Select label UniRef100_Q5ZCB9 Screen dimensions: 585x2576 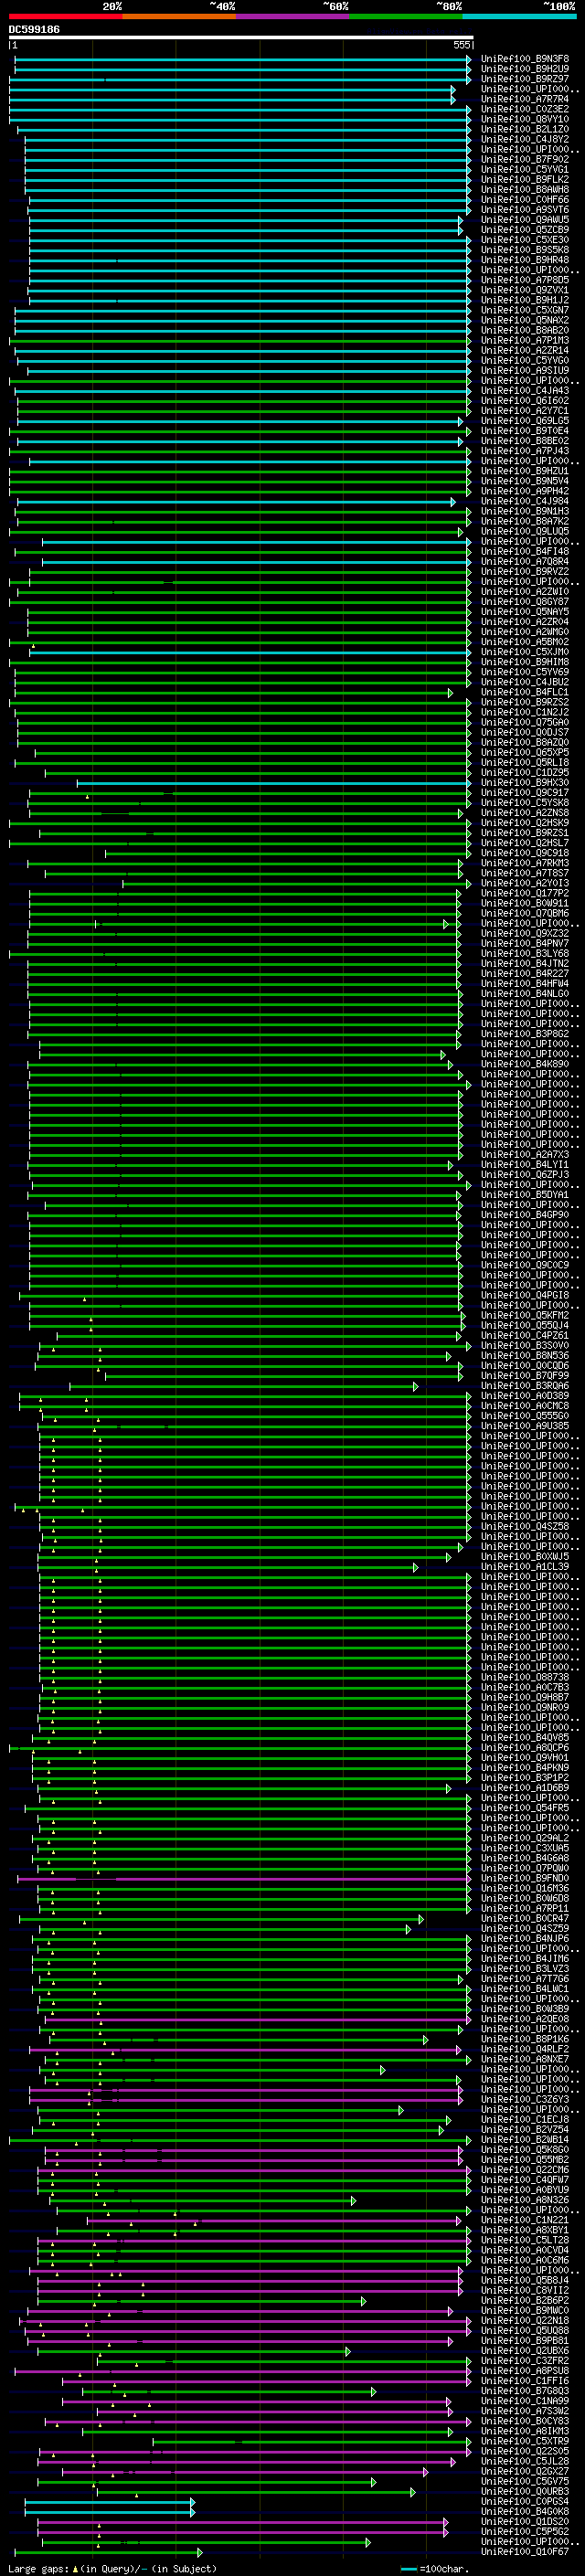coord(525,230)
